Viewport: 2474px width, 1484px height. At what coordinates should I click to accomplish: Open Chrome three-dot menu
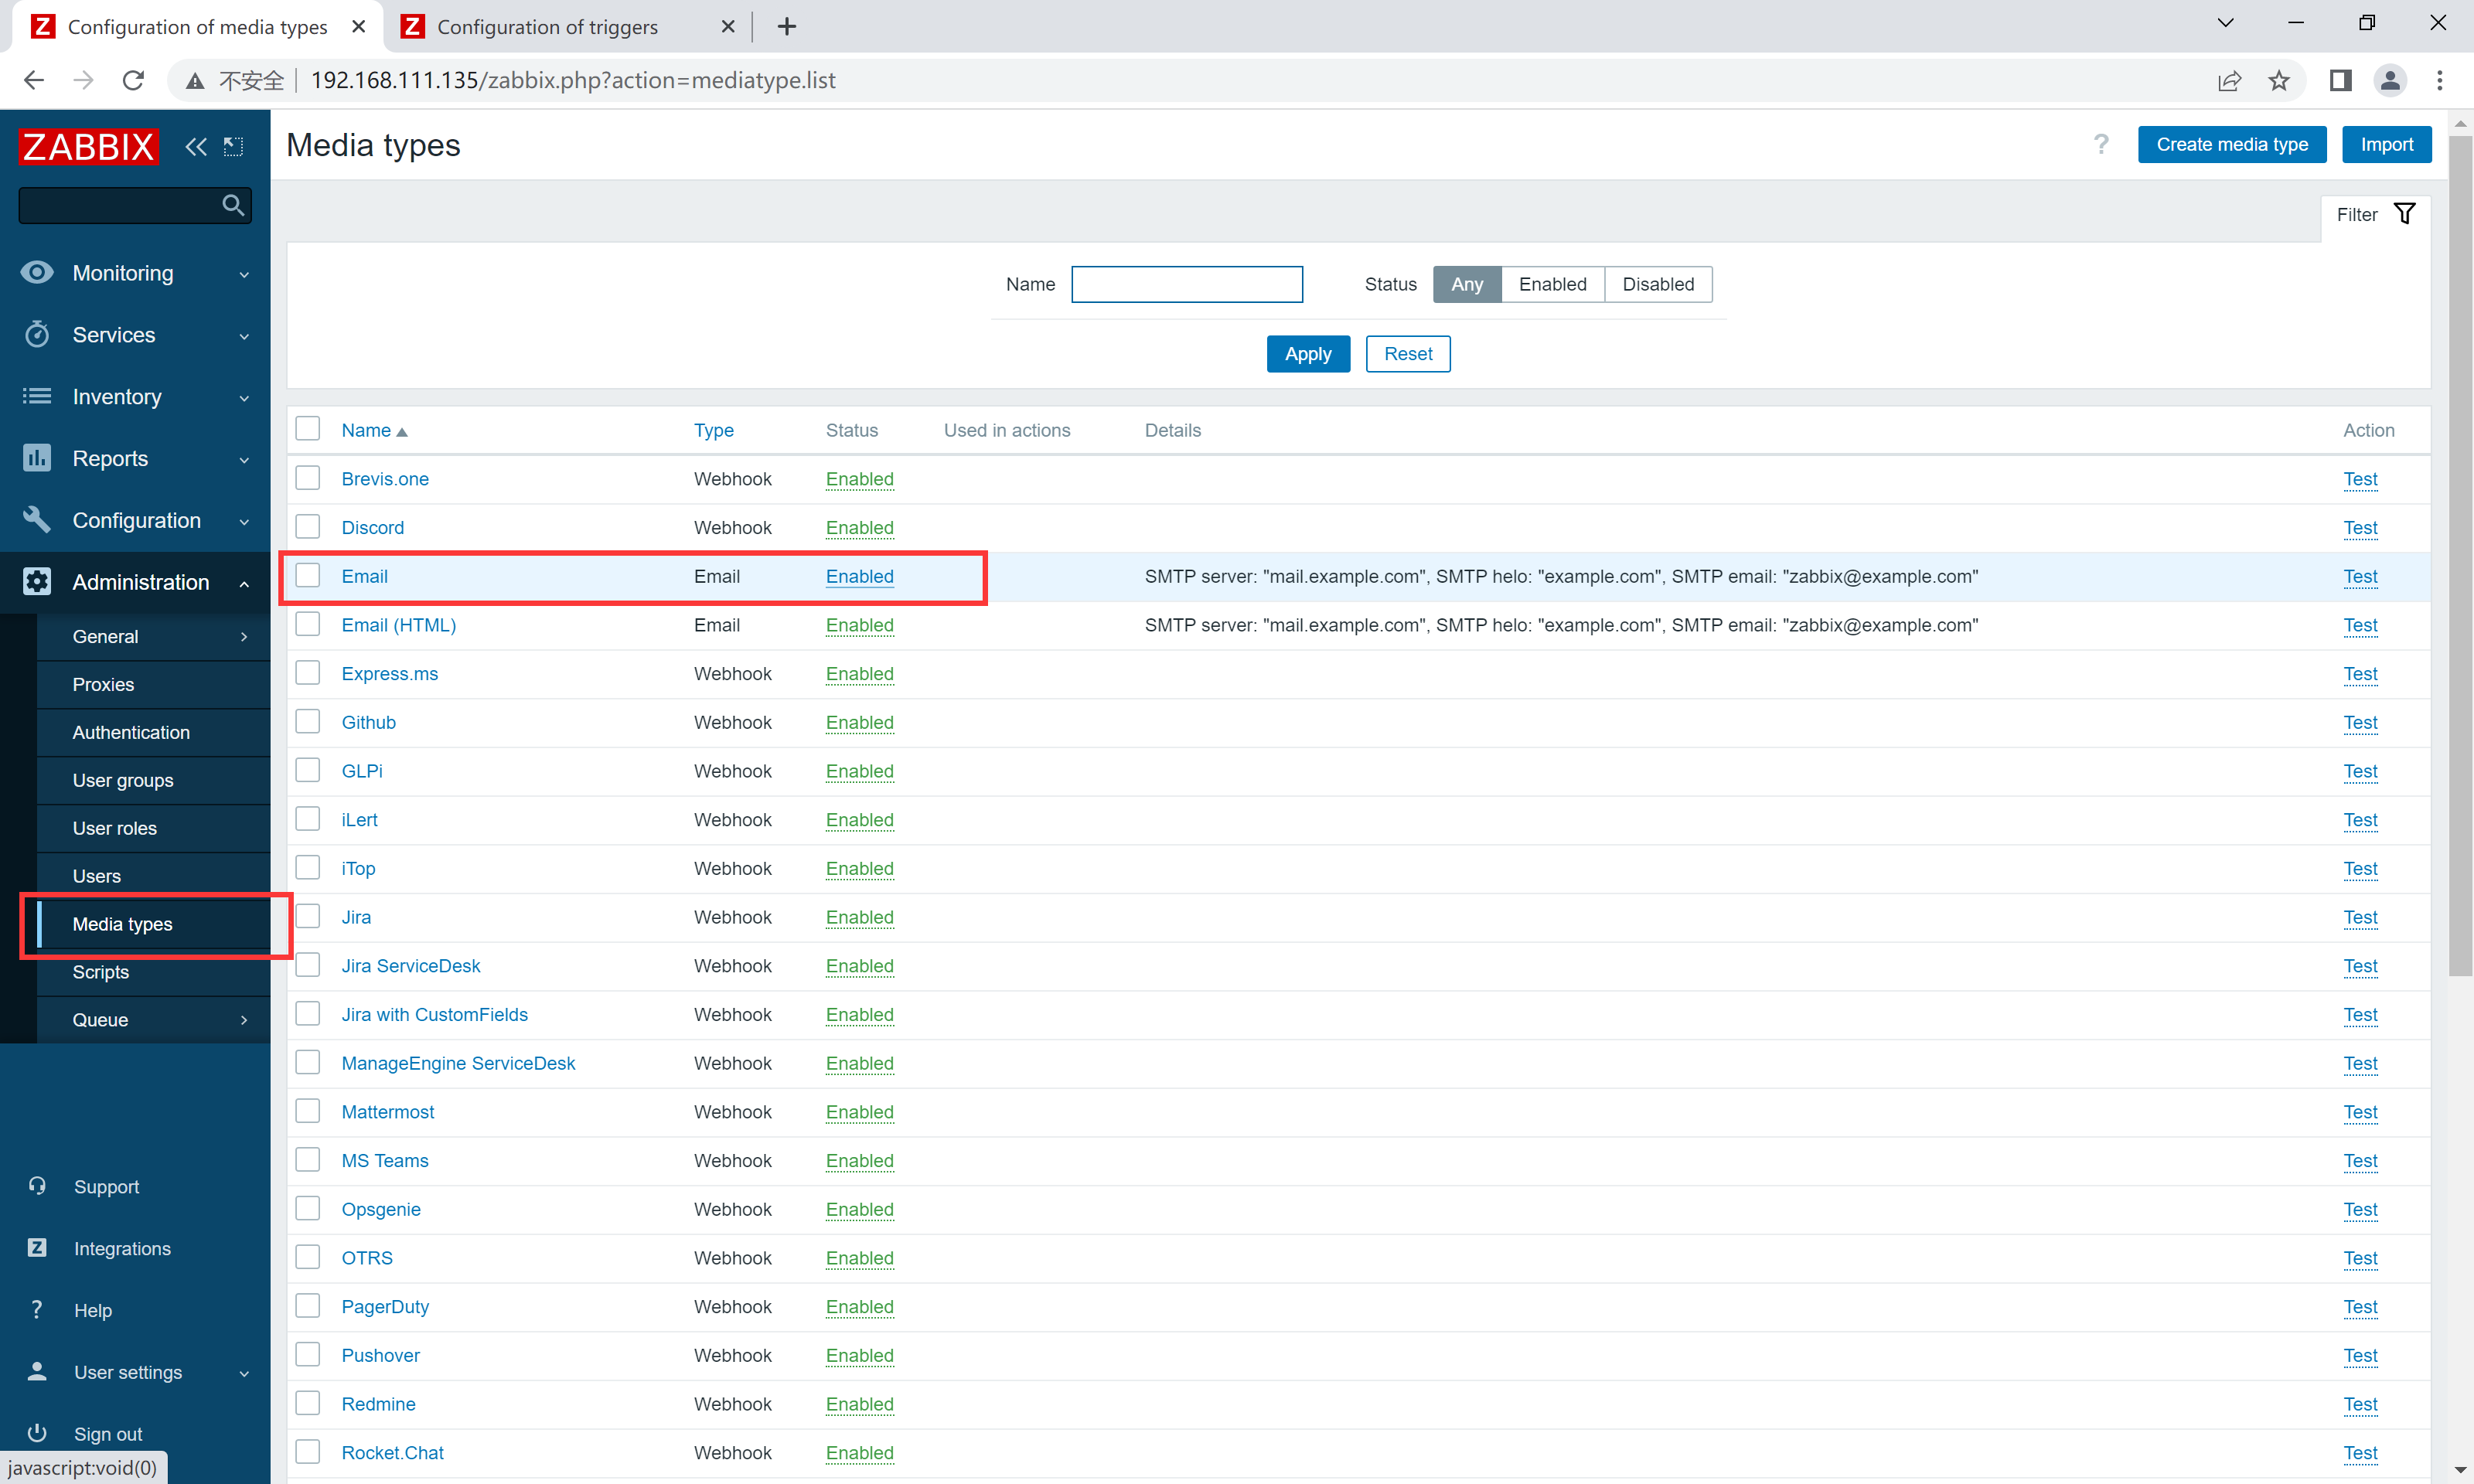2440,80
